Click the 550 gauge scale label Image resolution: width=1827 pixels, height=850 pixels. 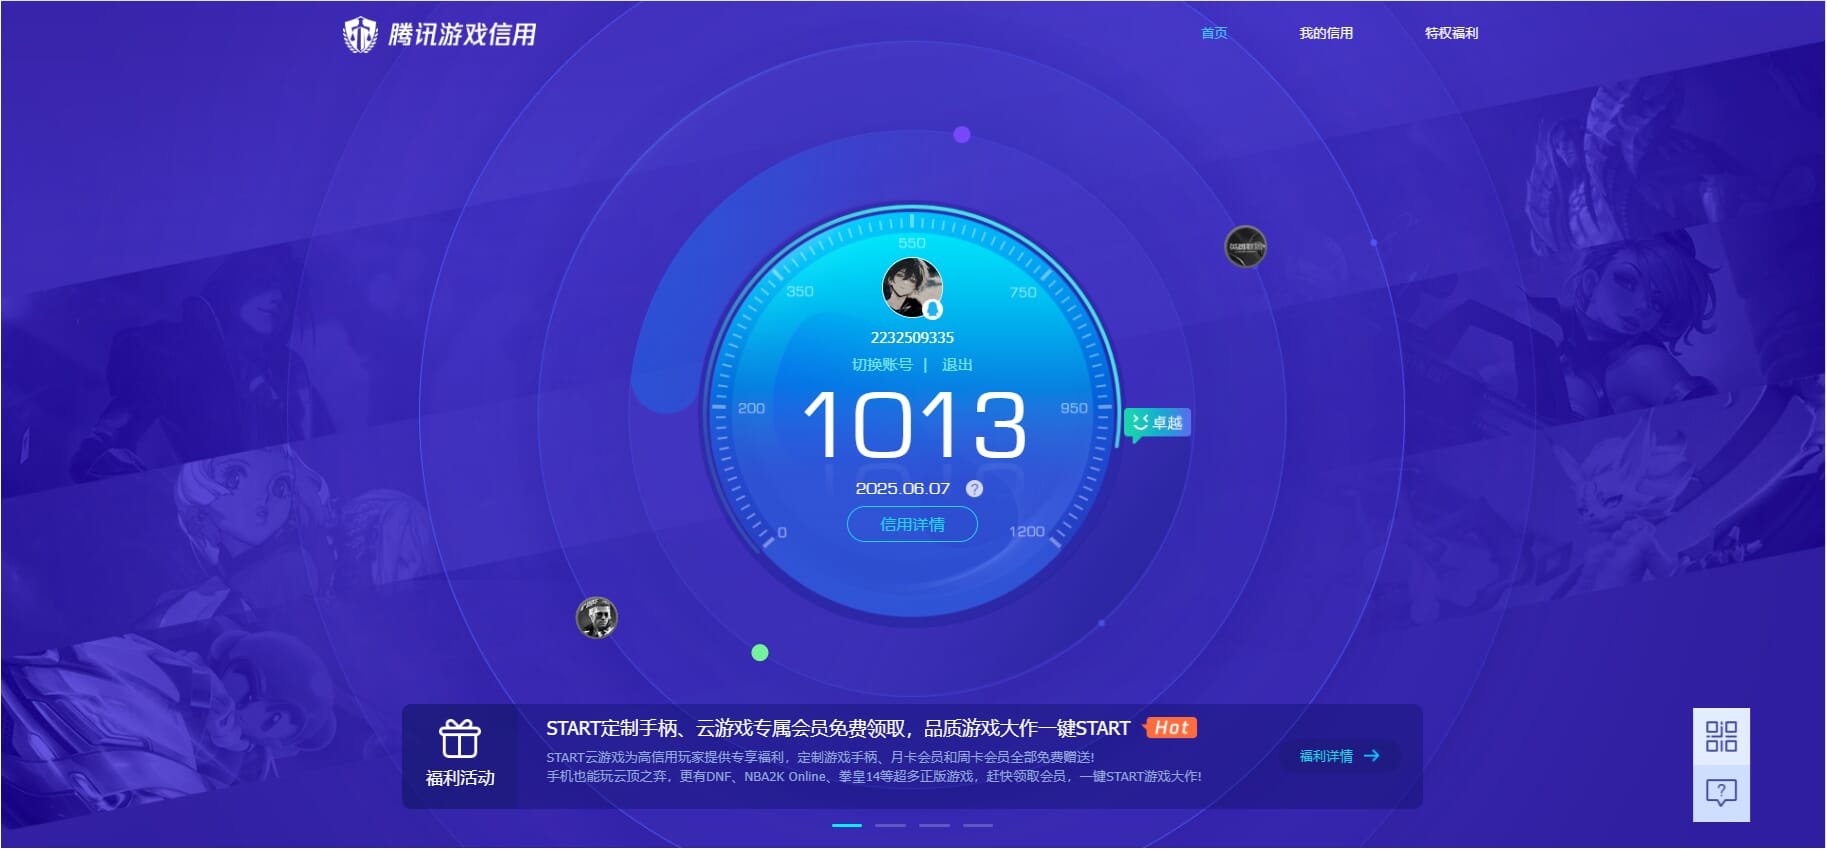point(912,243)
